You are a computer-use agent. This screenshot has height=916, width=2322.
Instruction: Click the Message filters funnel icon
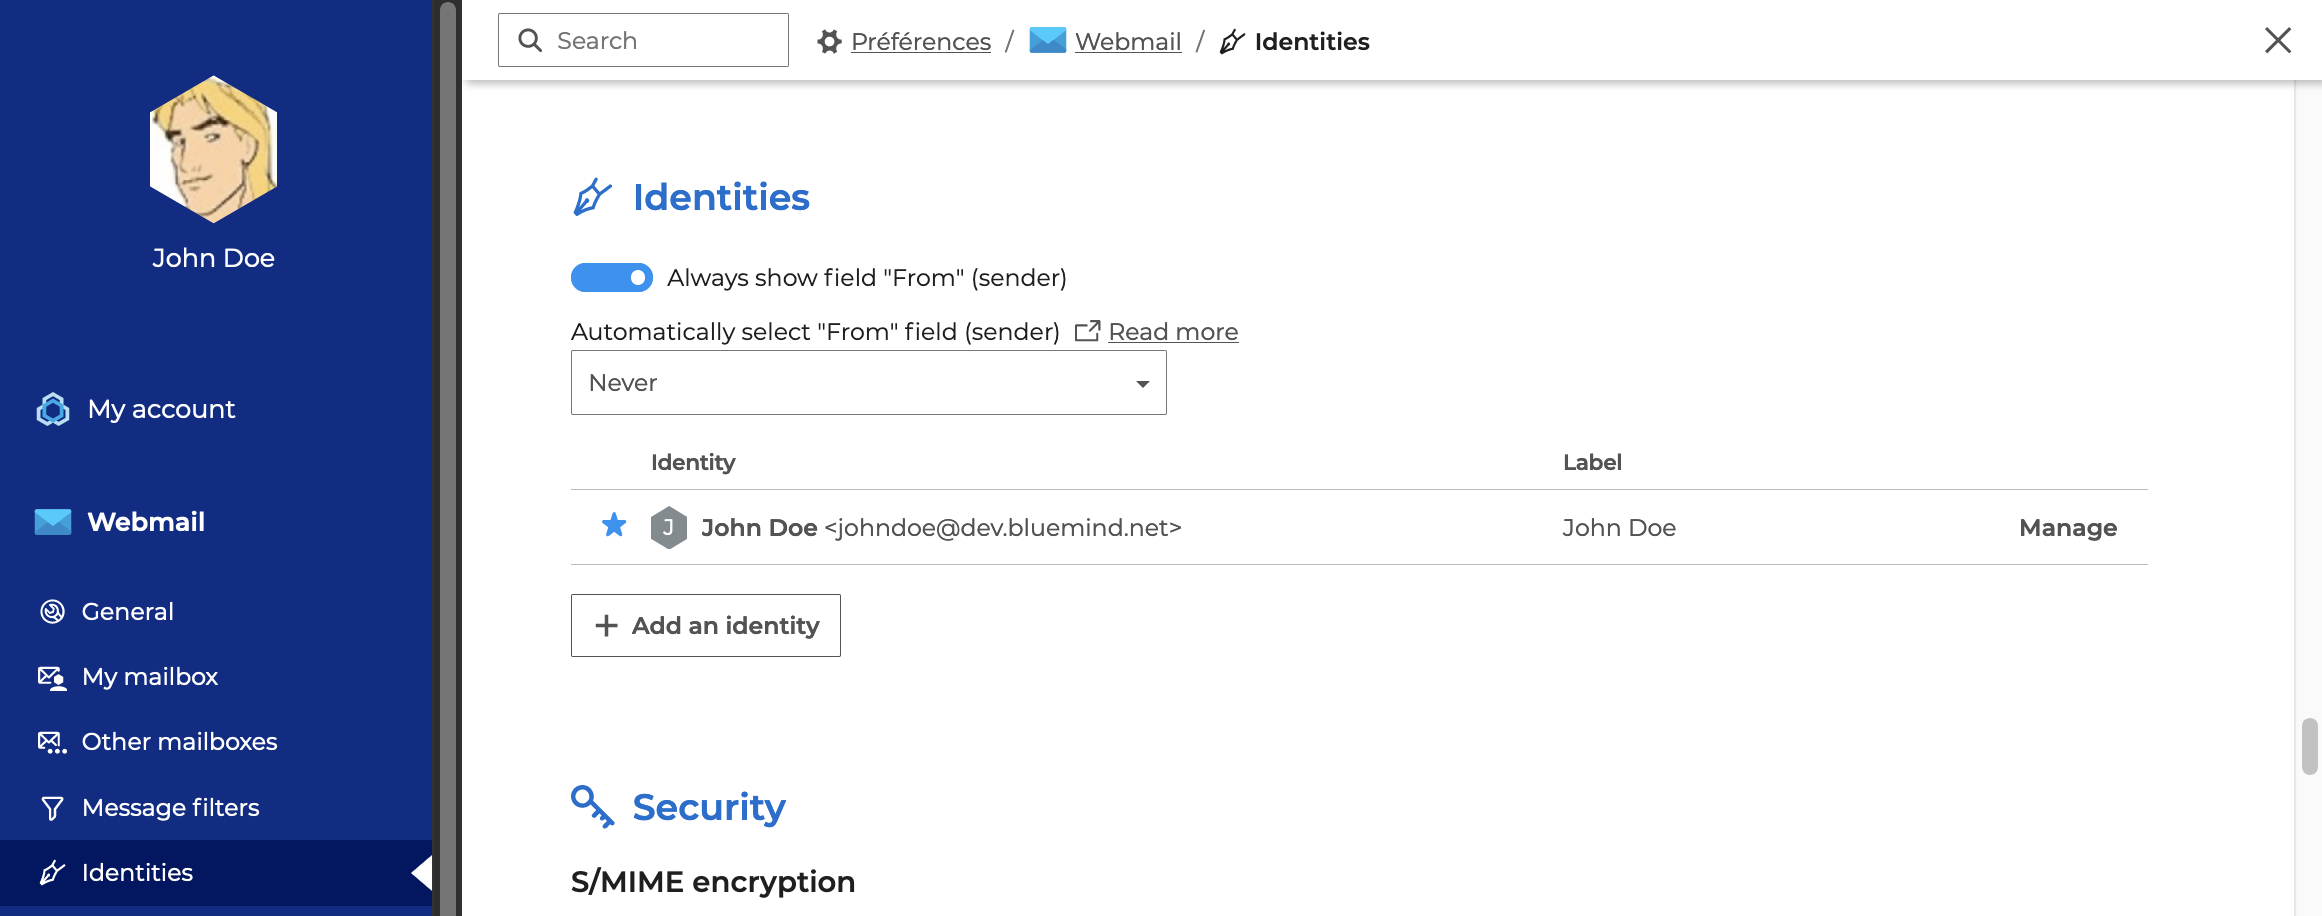pyautogui.click(x=52, y=808)
